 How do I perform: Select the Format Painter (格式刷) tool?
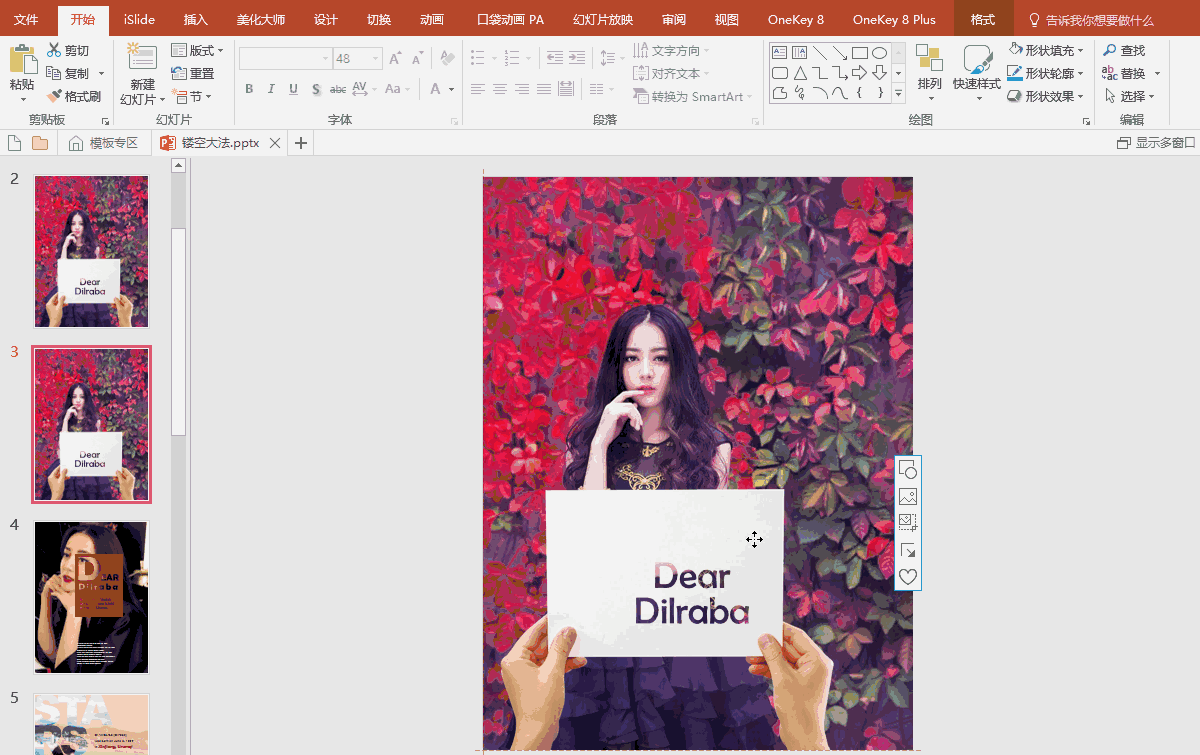[x=55, y=96]
